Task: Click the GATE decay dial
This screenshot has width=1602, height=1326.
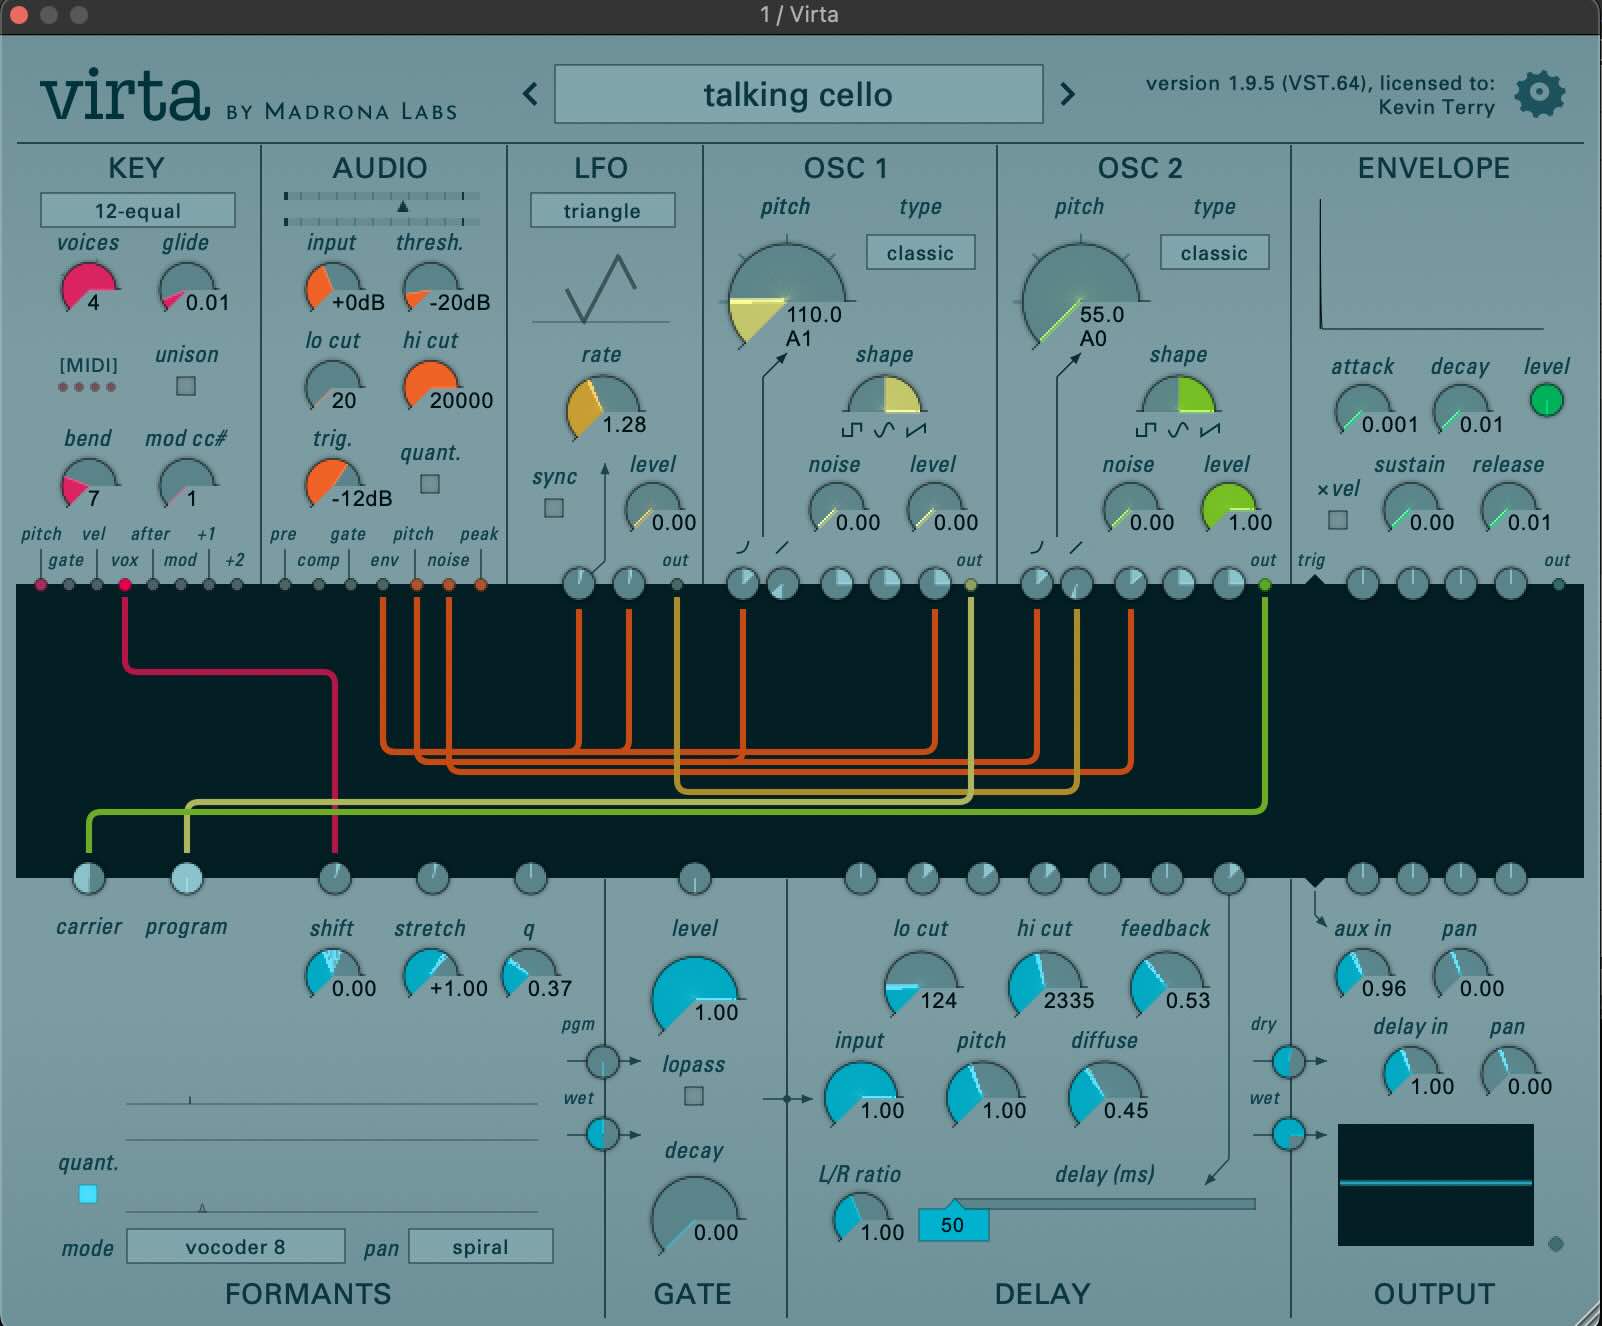Action: (x=694, y=1214)
